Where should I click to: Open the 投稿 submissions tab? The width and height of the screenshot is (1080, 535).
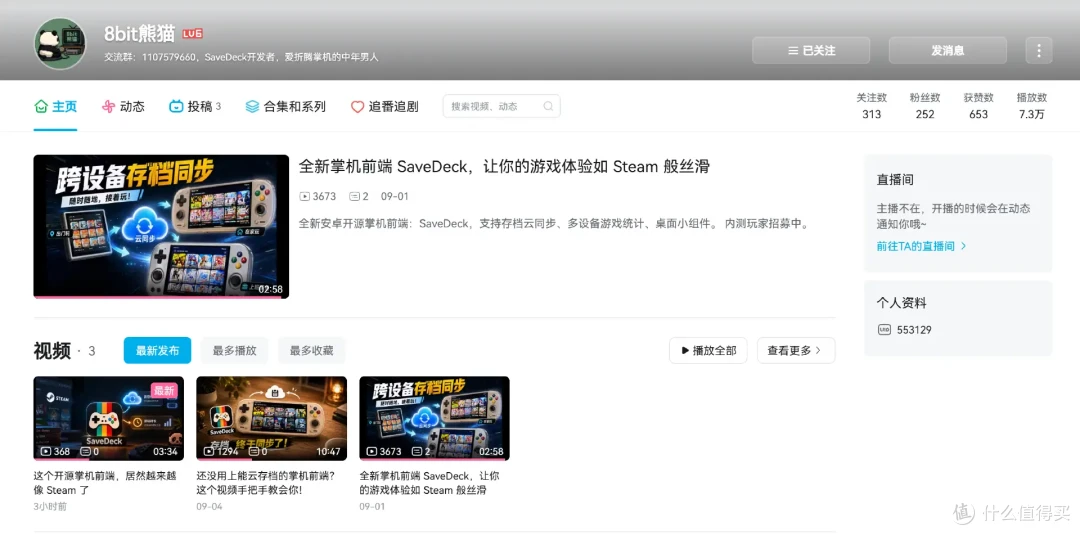coord(195,107)
